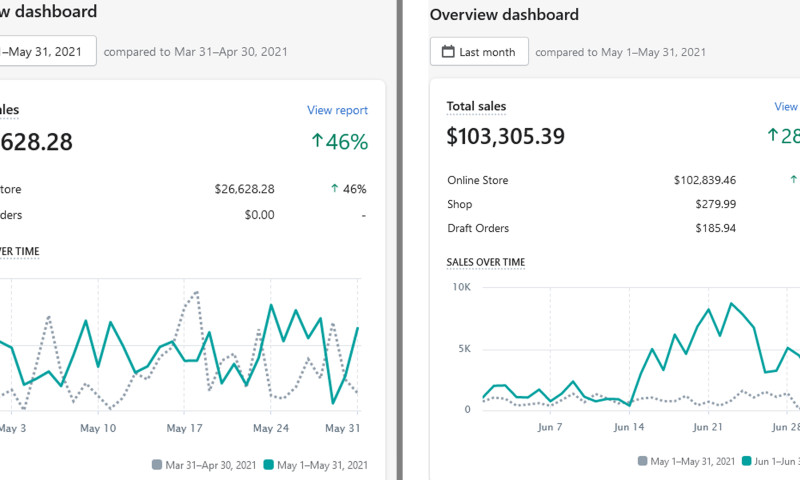Click the small up arrow in $26,628.28 row
This screenshot has width=800, height=480.
click(333, 188)
